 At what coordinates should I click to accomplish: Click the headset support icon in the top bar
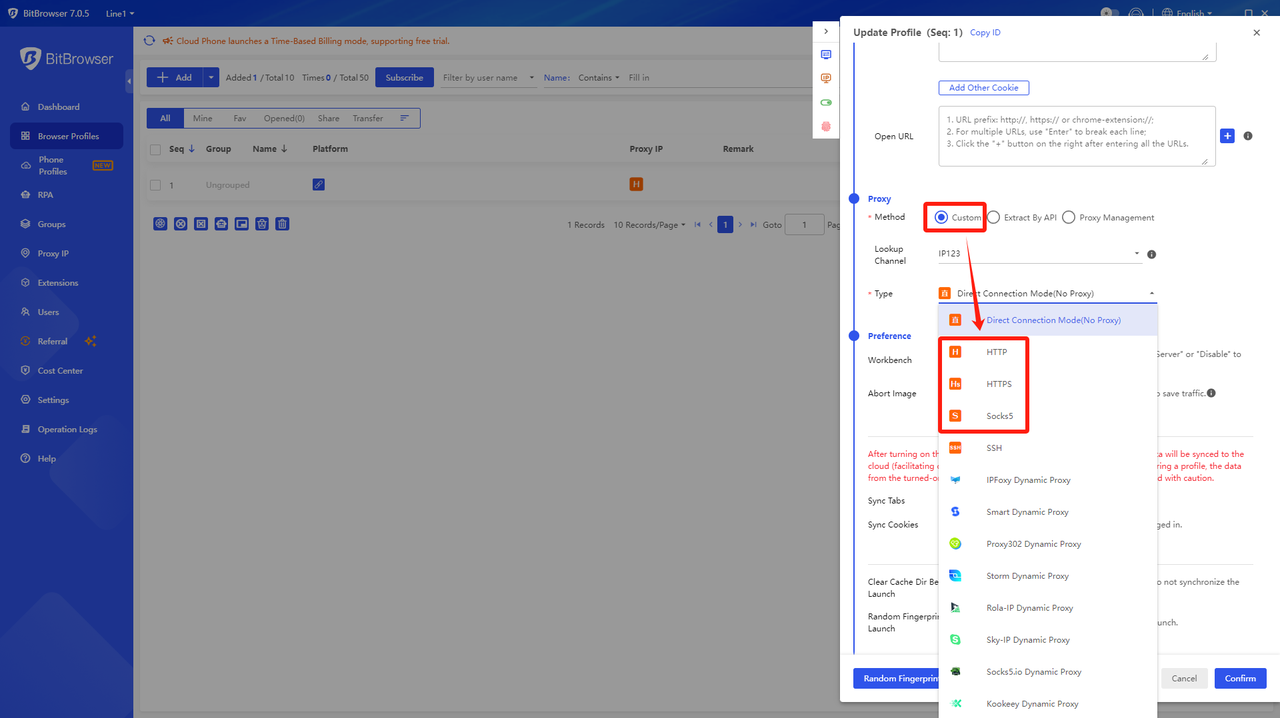[1136, 13]
